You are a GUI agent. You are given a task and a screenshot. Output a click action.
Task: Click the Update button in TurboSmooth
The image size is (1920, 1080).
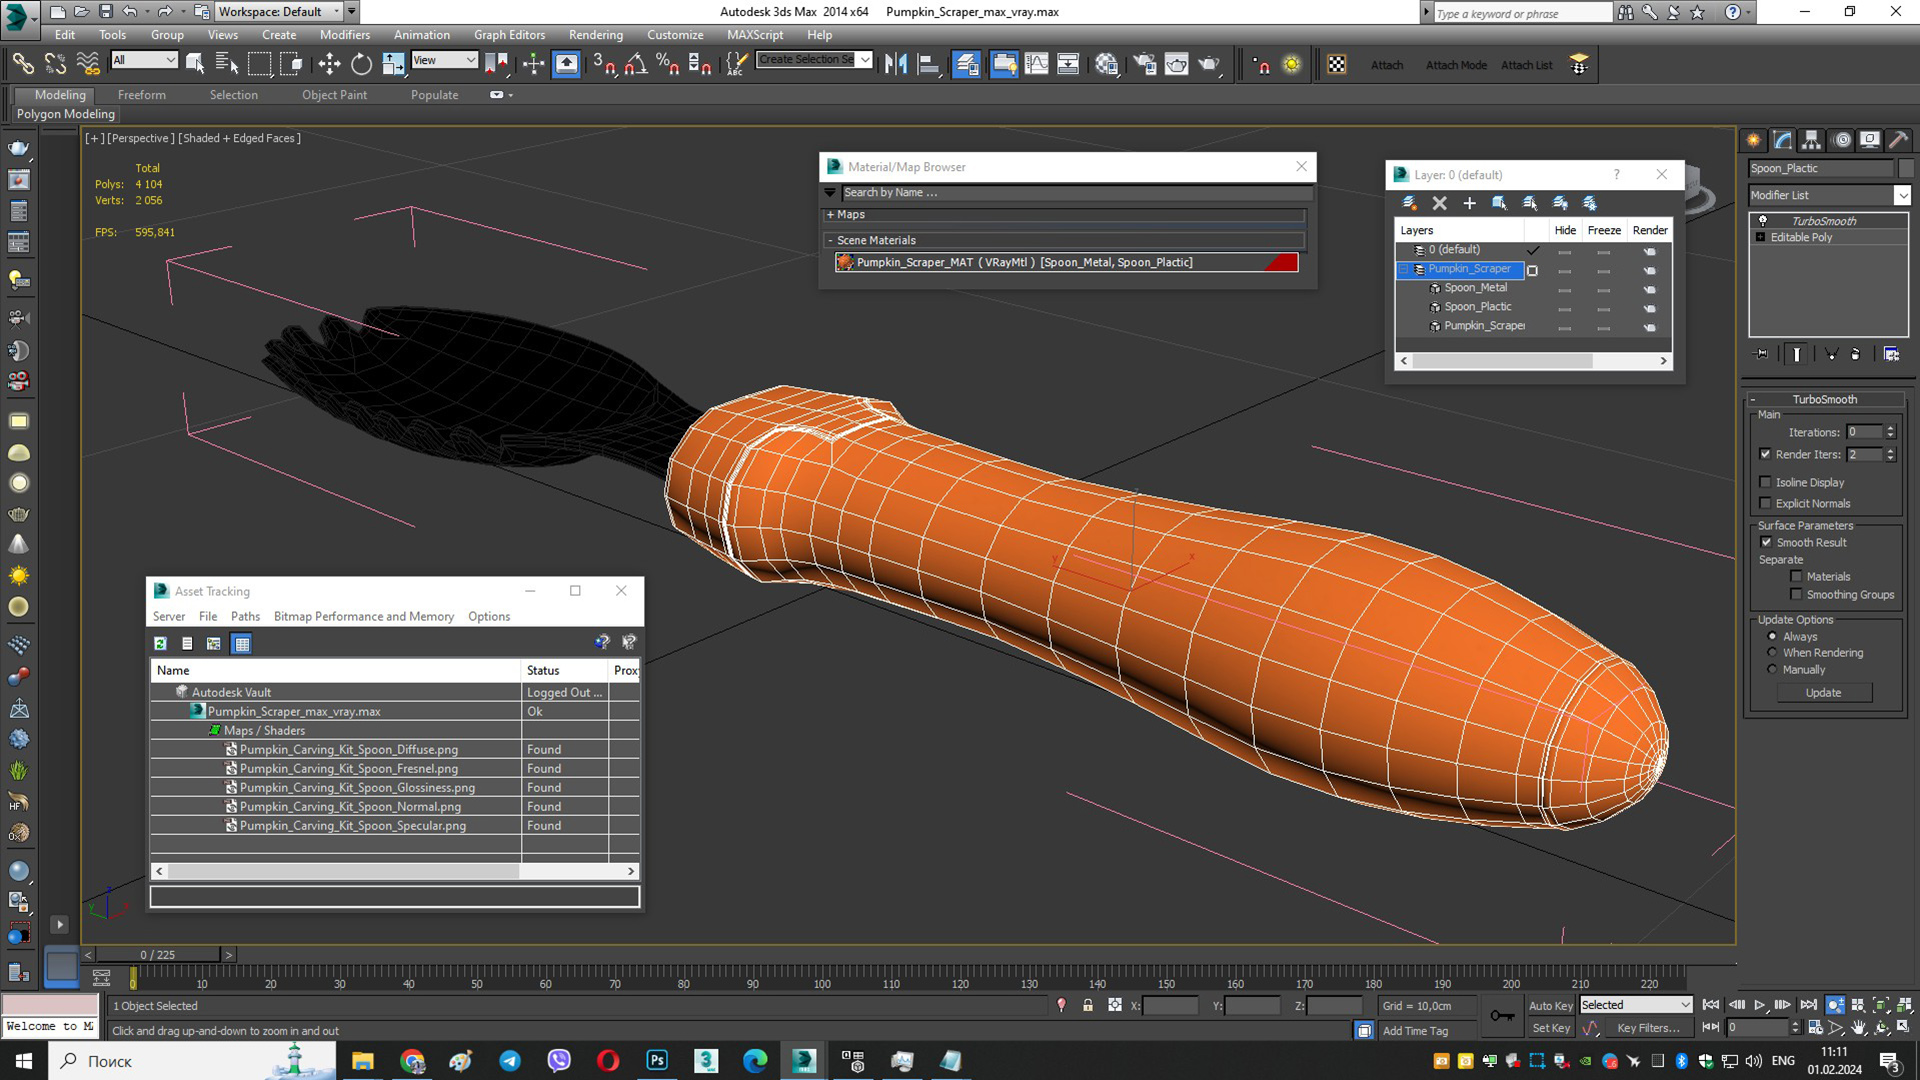pos(1824,692)
